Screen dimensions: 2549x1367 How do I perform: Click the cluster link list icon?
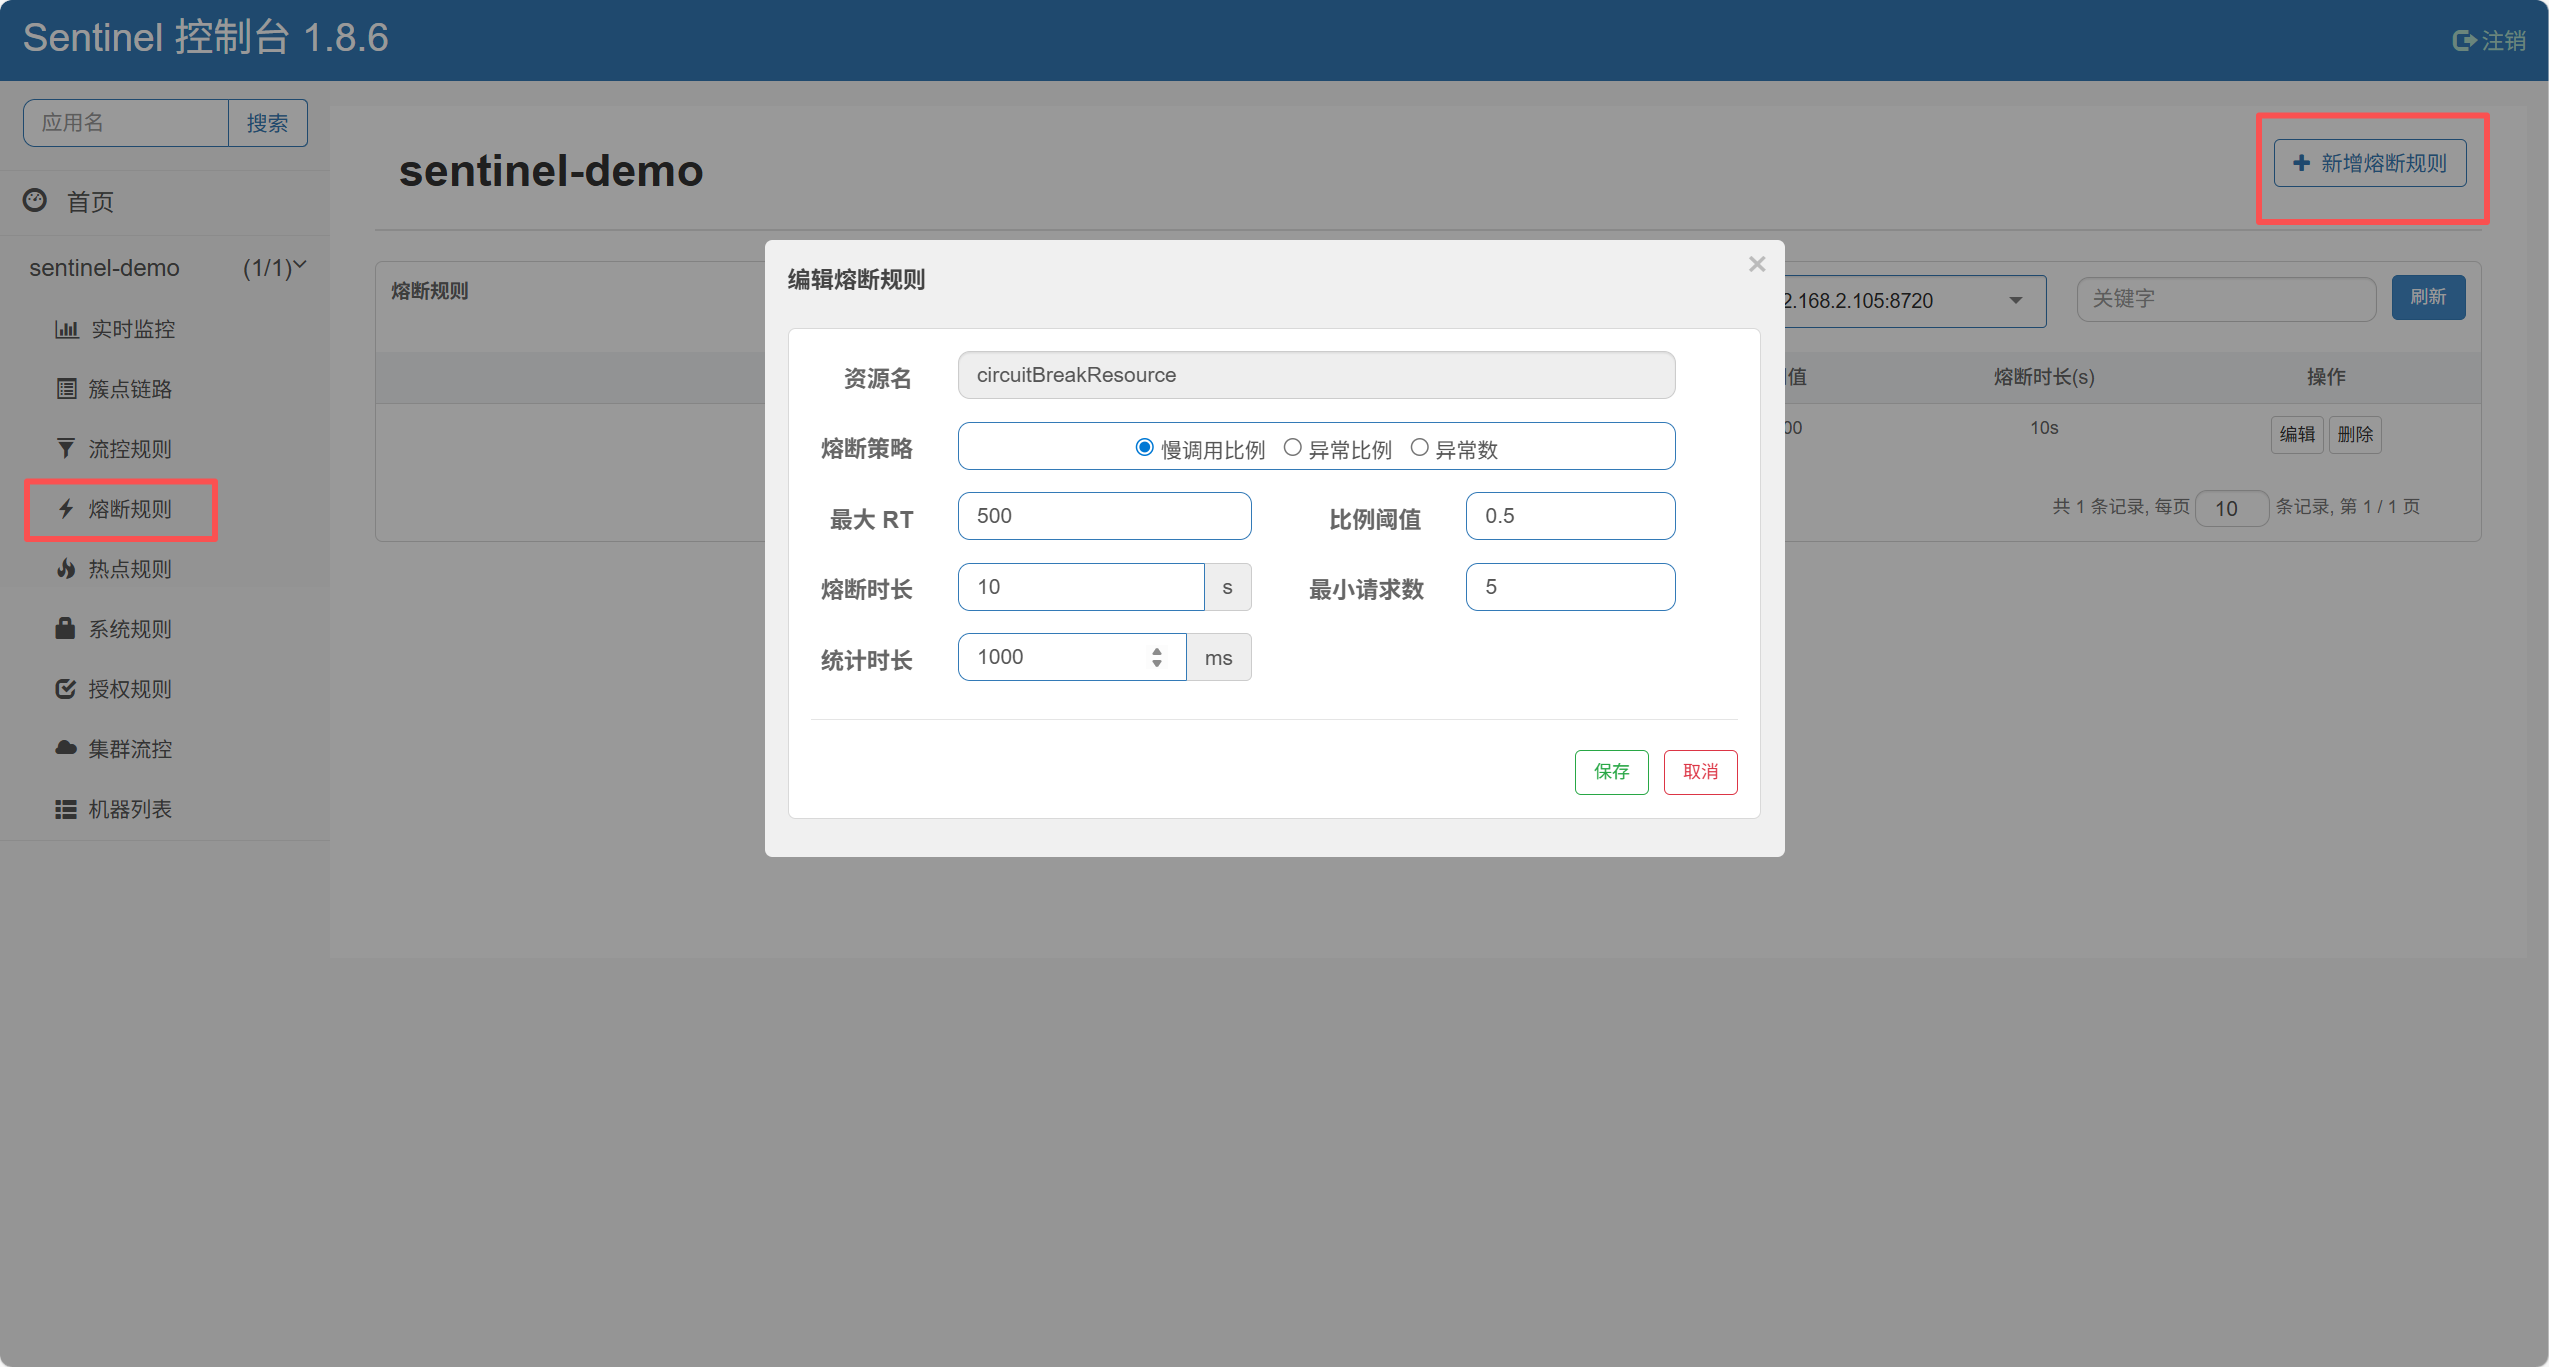point(66,389)
